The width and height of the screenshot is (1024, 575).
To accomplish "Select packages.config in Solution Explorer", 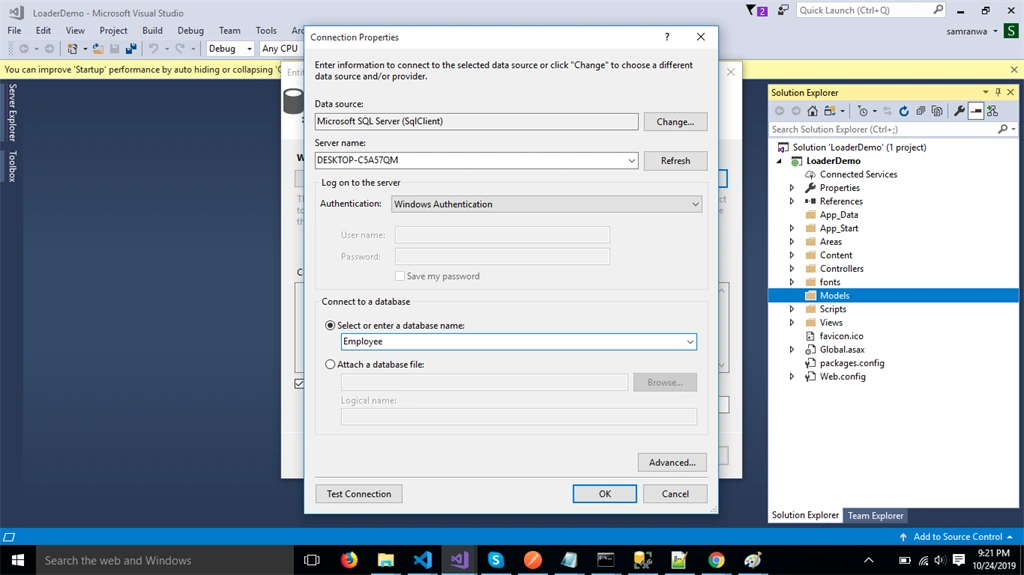I will coord(852,363).
